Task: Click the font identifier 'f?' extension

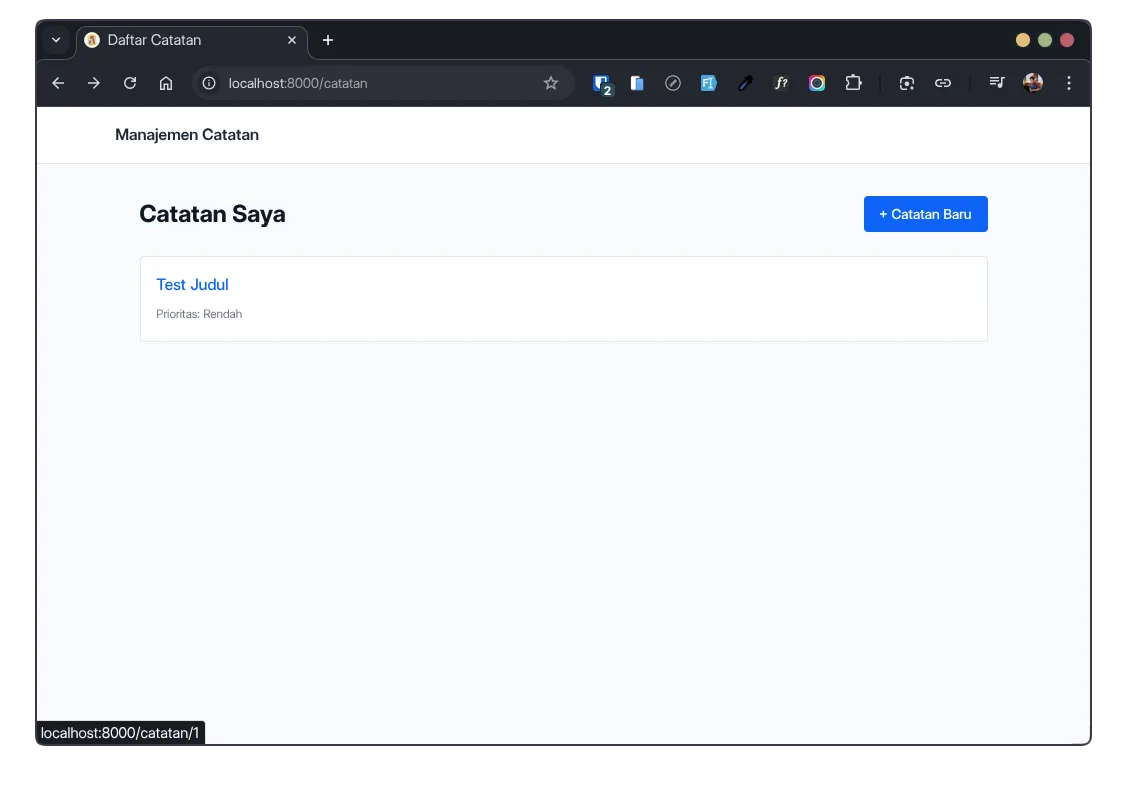Action: (x=781, y=84)
